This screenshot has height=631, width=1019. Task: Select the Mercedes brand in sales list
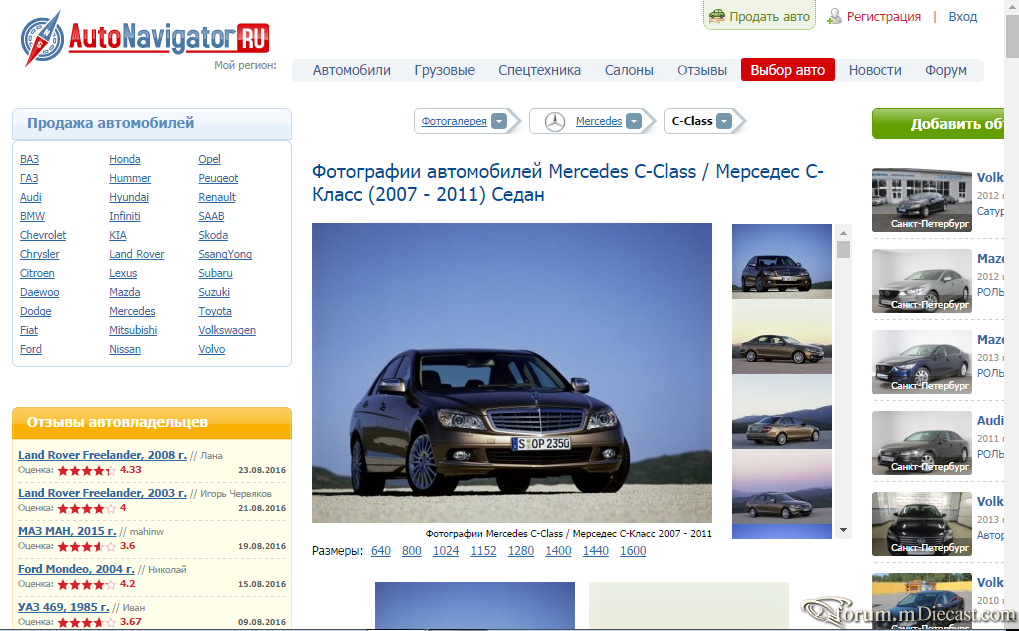(132, 311)
